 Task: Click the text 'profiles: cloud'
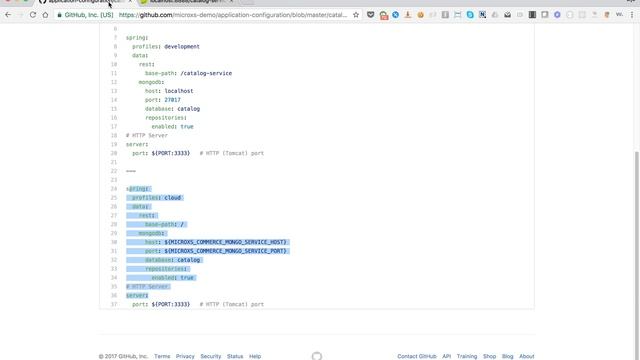coord(156,198)
